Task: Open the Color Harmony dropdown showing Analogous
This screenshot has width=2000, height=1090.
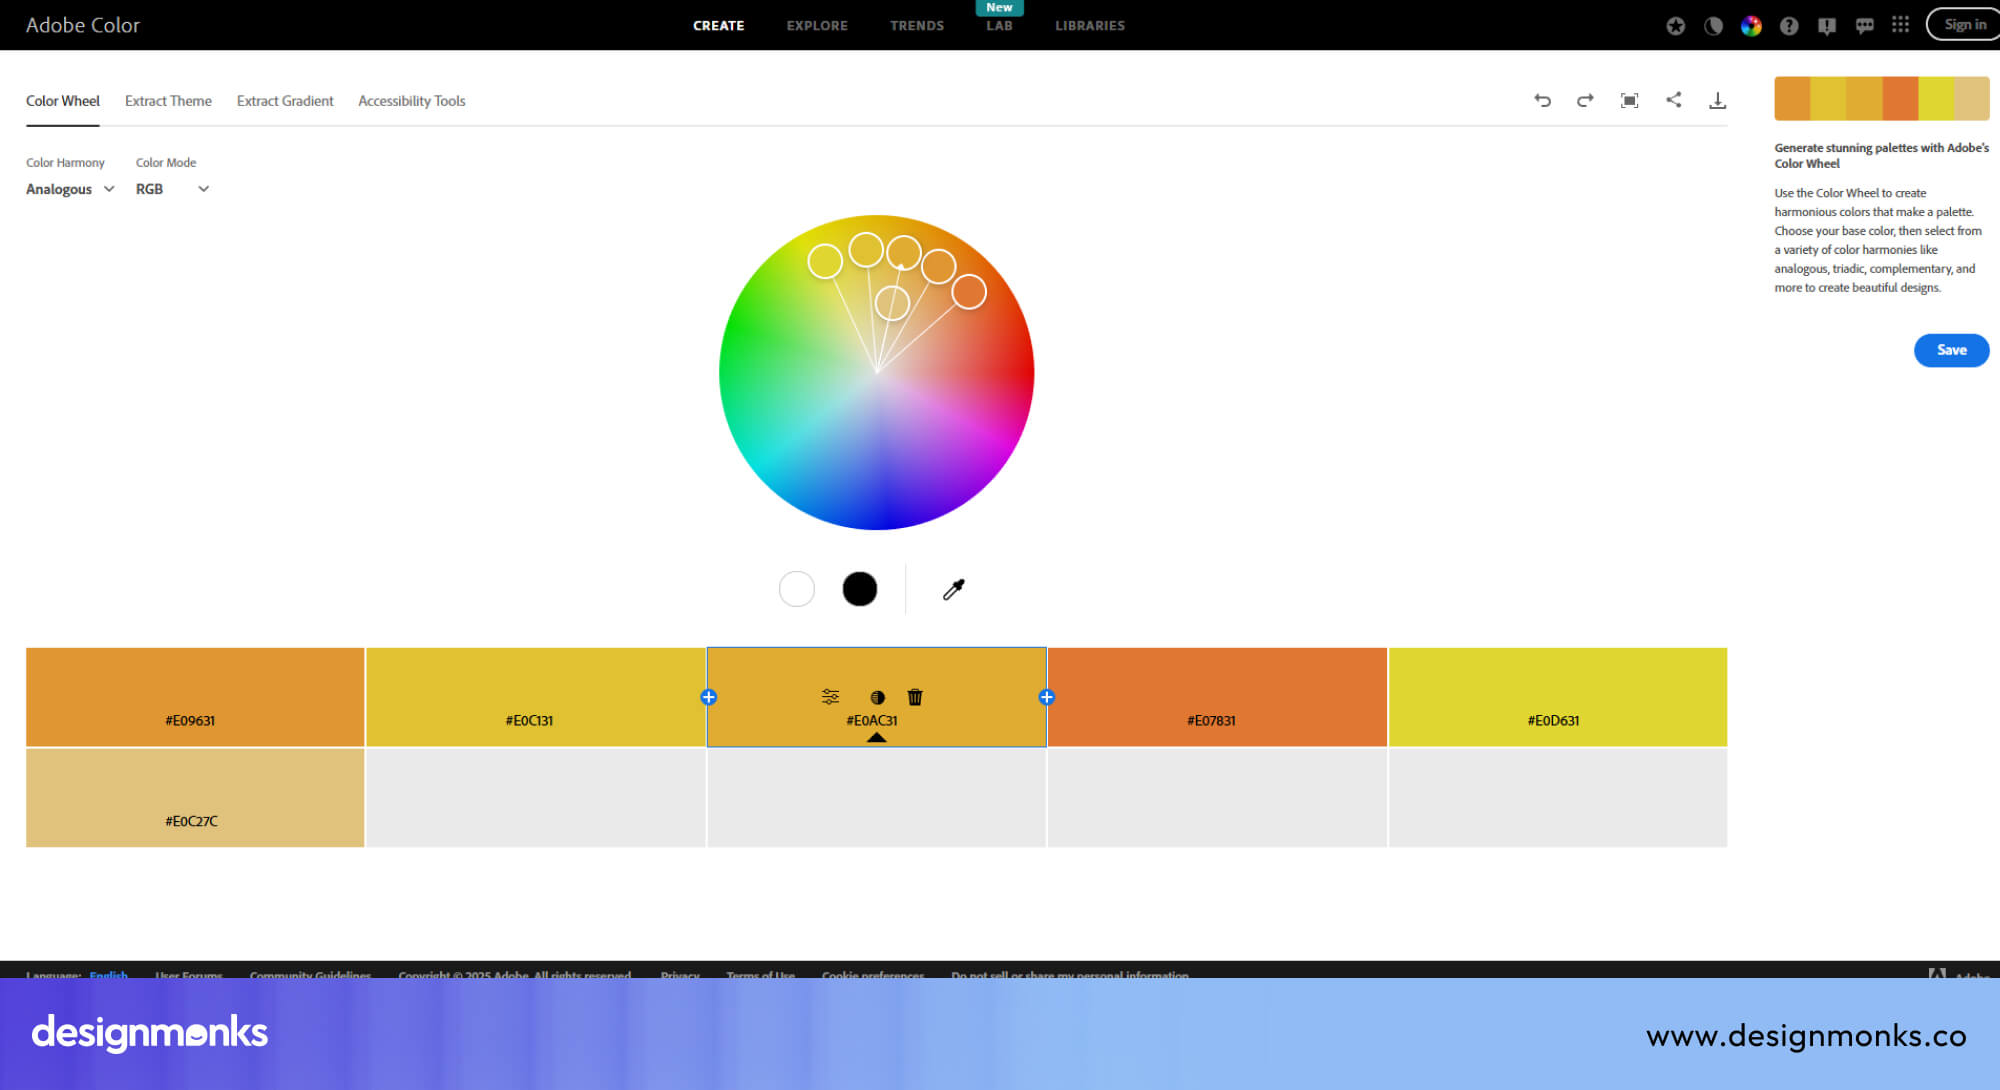Action: tap(68, 189)
